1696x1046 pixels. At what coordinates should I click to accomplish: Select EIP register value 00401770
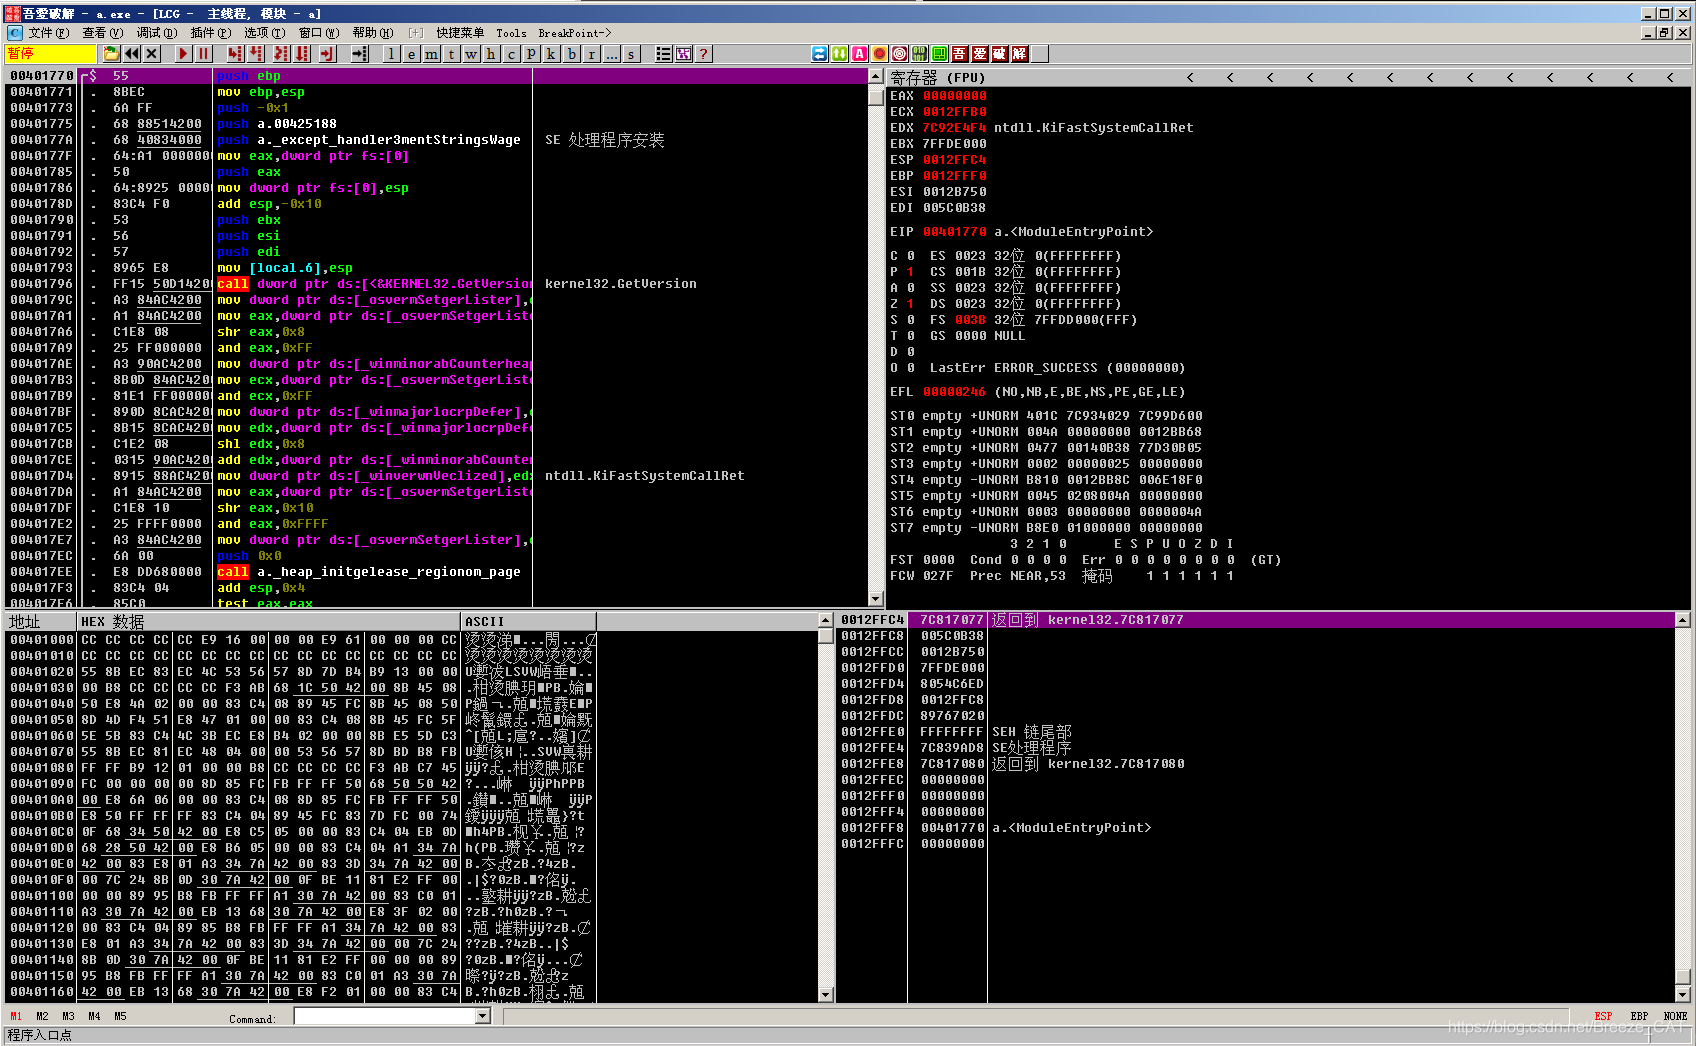point(954,232)
